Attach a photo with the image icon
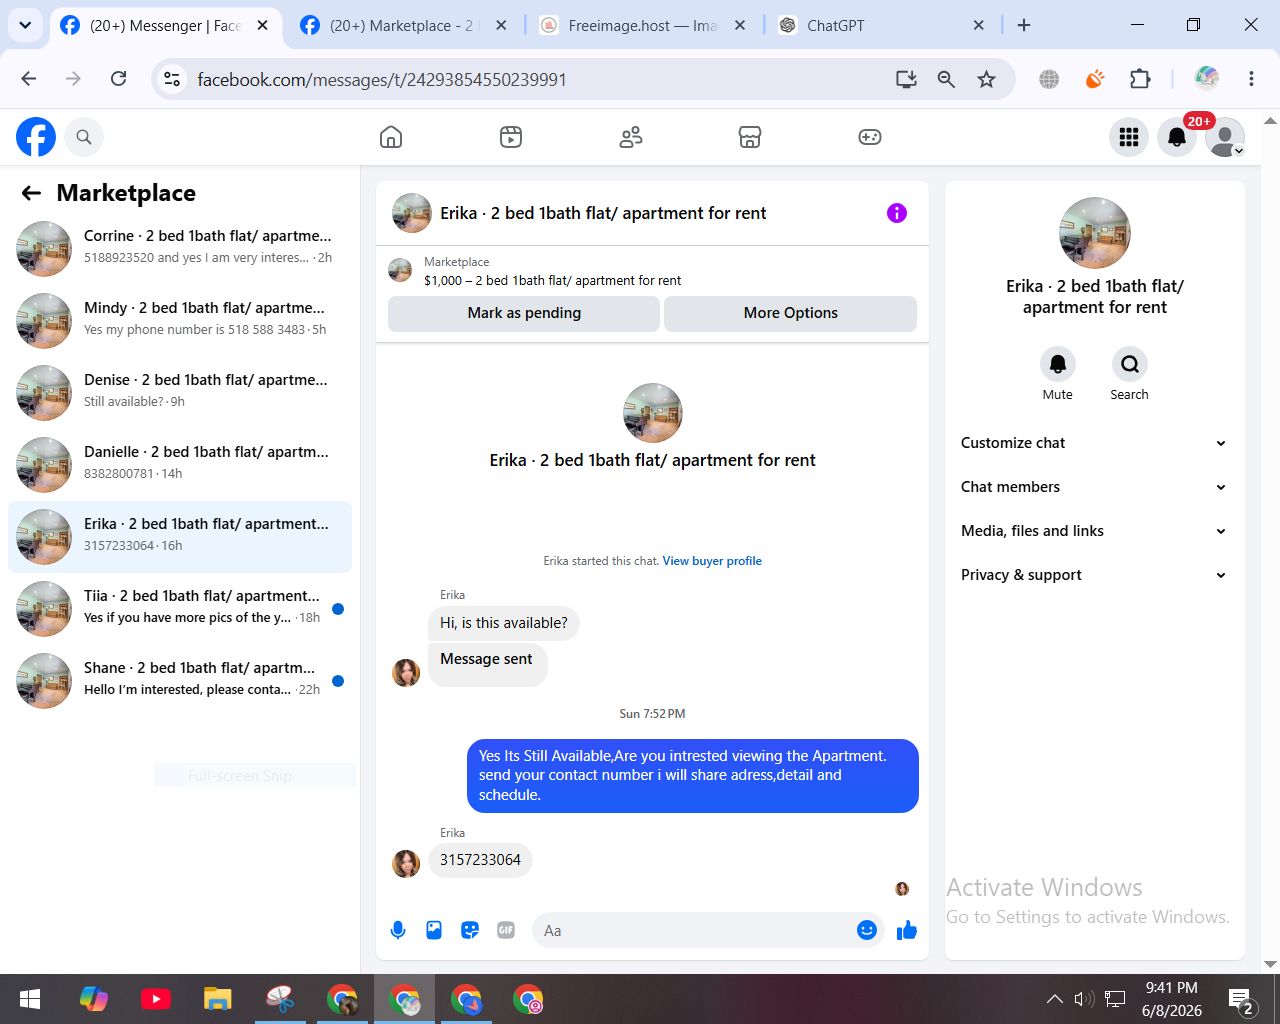1280x1024 pixels. pos(434,930)
